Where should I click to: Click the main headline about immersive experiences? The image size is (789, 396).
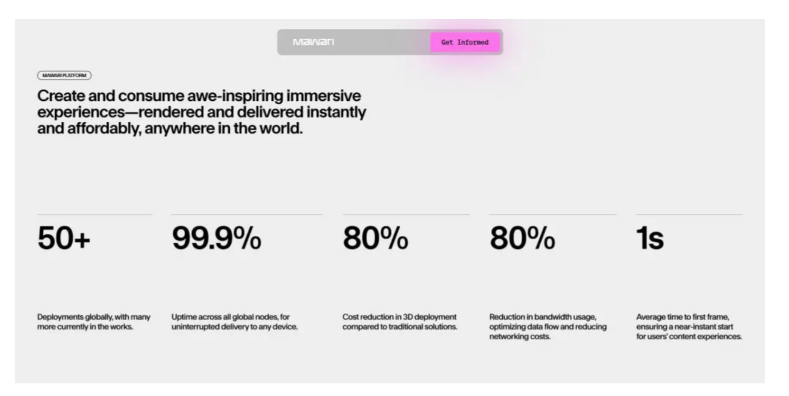(x=201, y=112)
